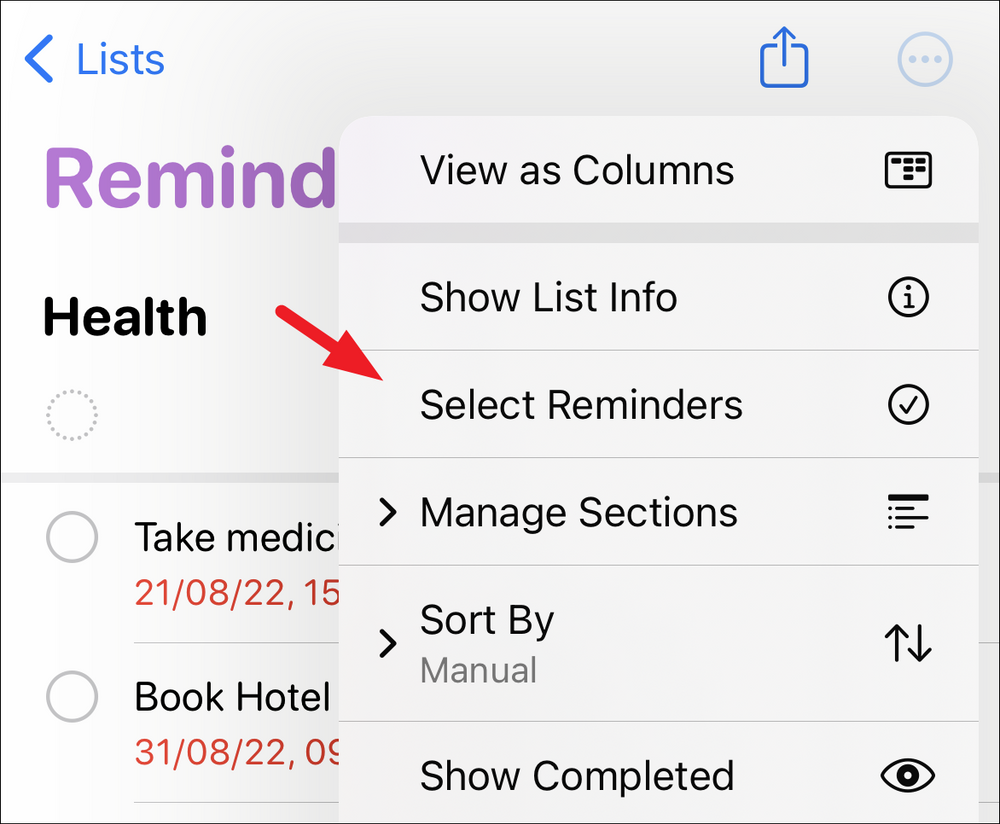Select View as Columns
This screenshot has height=824, width=1000.
coord(577,170)
